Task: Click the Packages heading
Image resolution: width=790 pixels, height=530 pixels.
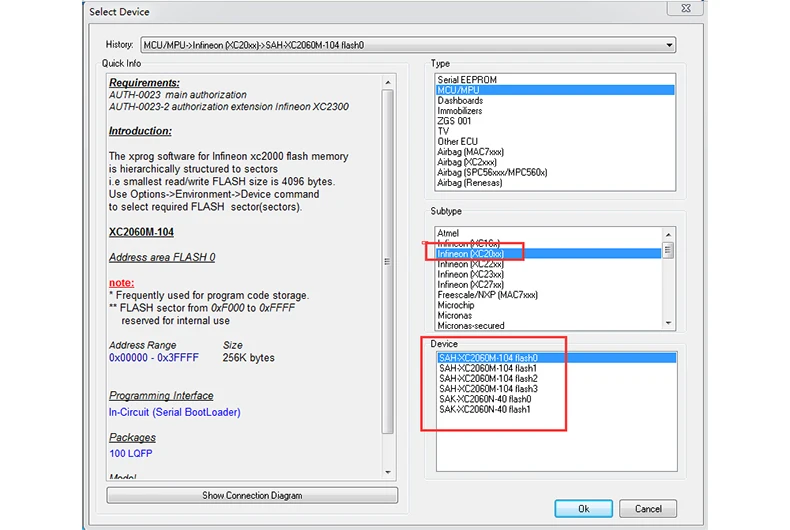Action: click(132, 437)
